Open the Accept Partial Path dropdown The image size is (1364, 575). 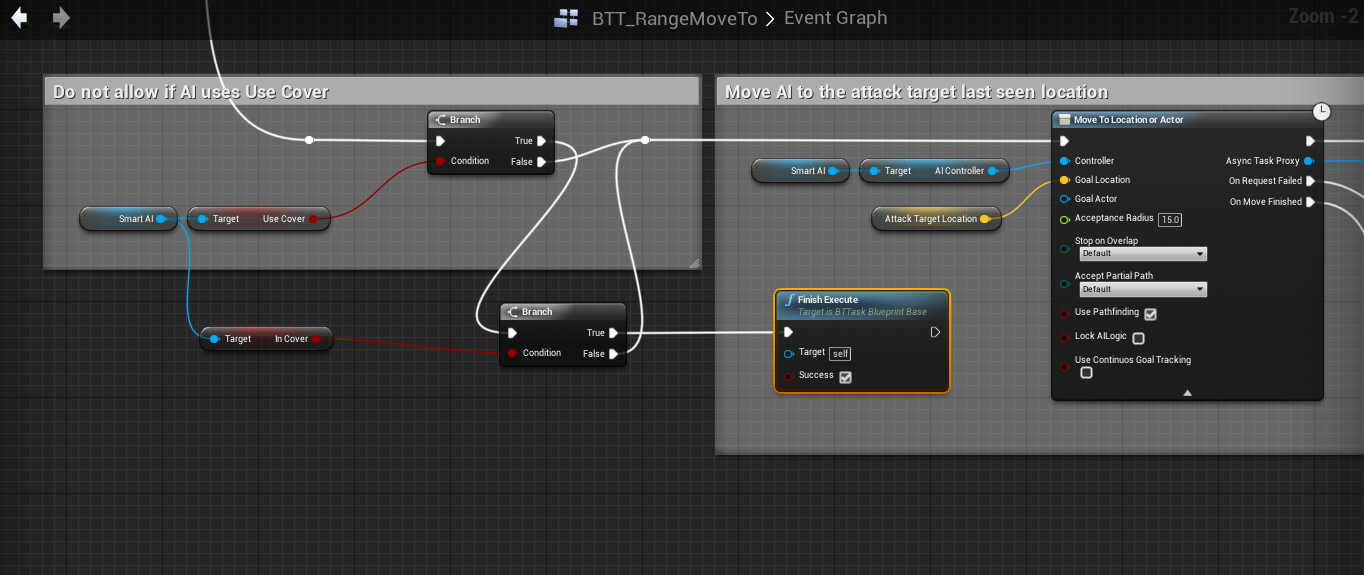(x=1142, y=290)
